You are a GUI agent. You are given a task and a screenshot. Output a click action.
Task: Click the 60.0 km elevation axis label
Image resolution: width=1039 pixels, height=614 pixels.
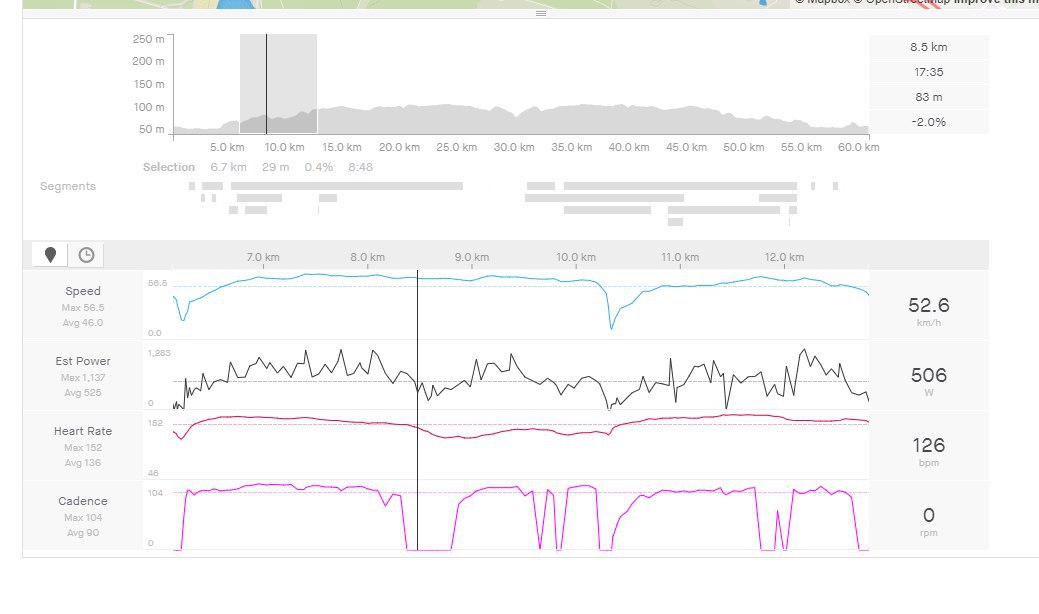[x=859, y=147]
